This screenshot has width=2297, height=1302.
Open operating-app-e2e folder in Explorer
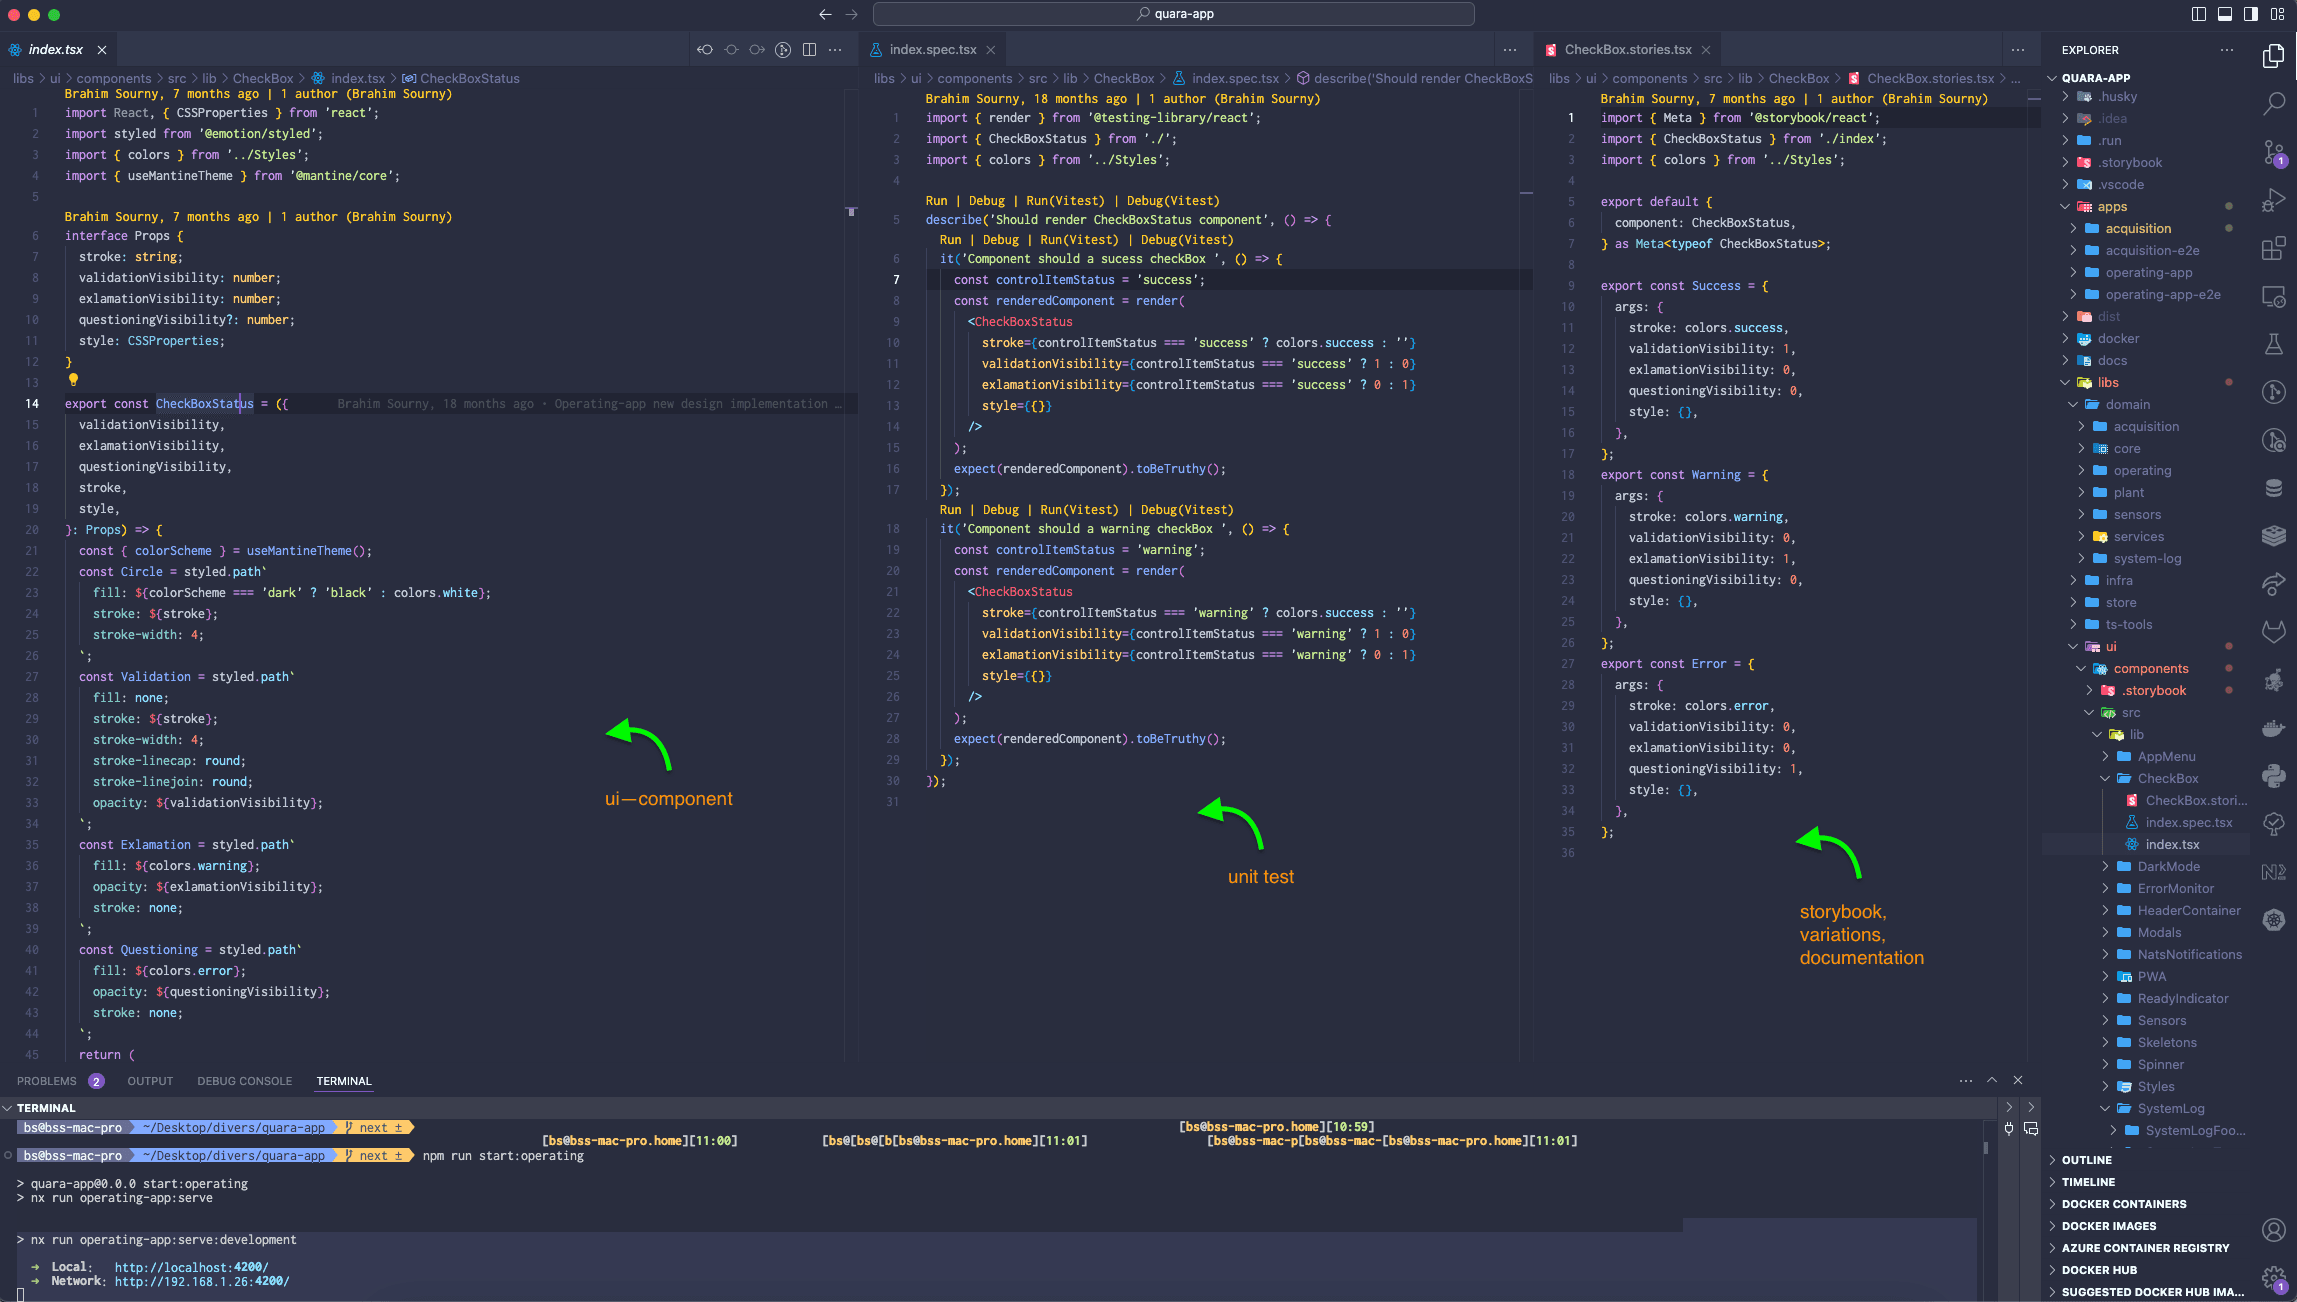point(2162,295)
